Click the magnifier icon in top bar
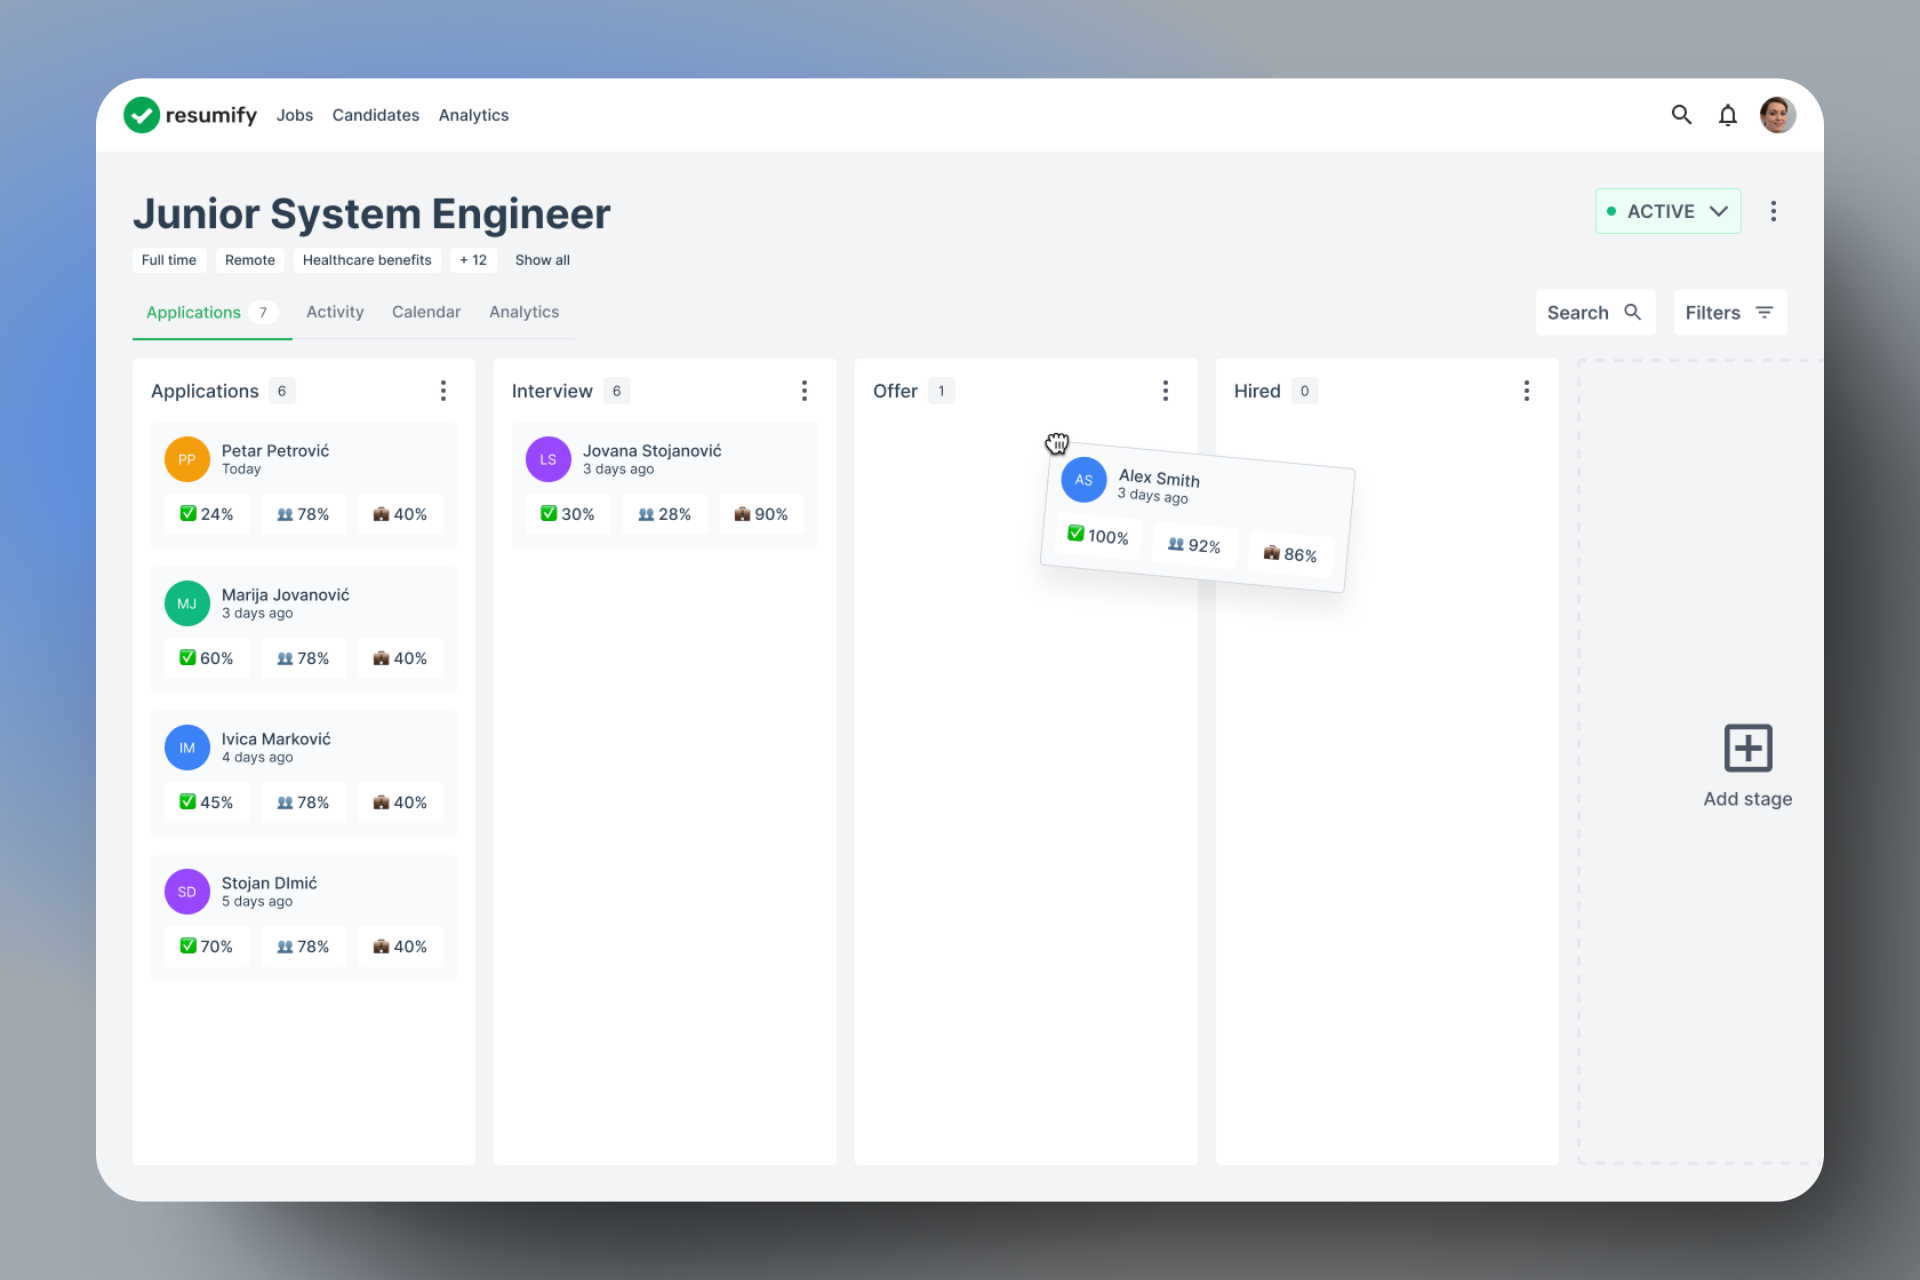Viewport: 1920px width, 1280px height. (1681, 115)
